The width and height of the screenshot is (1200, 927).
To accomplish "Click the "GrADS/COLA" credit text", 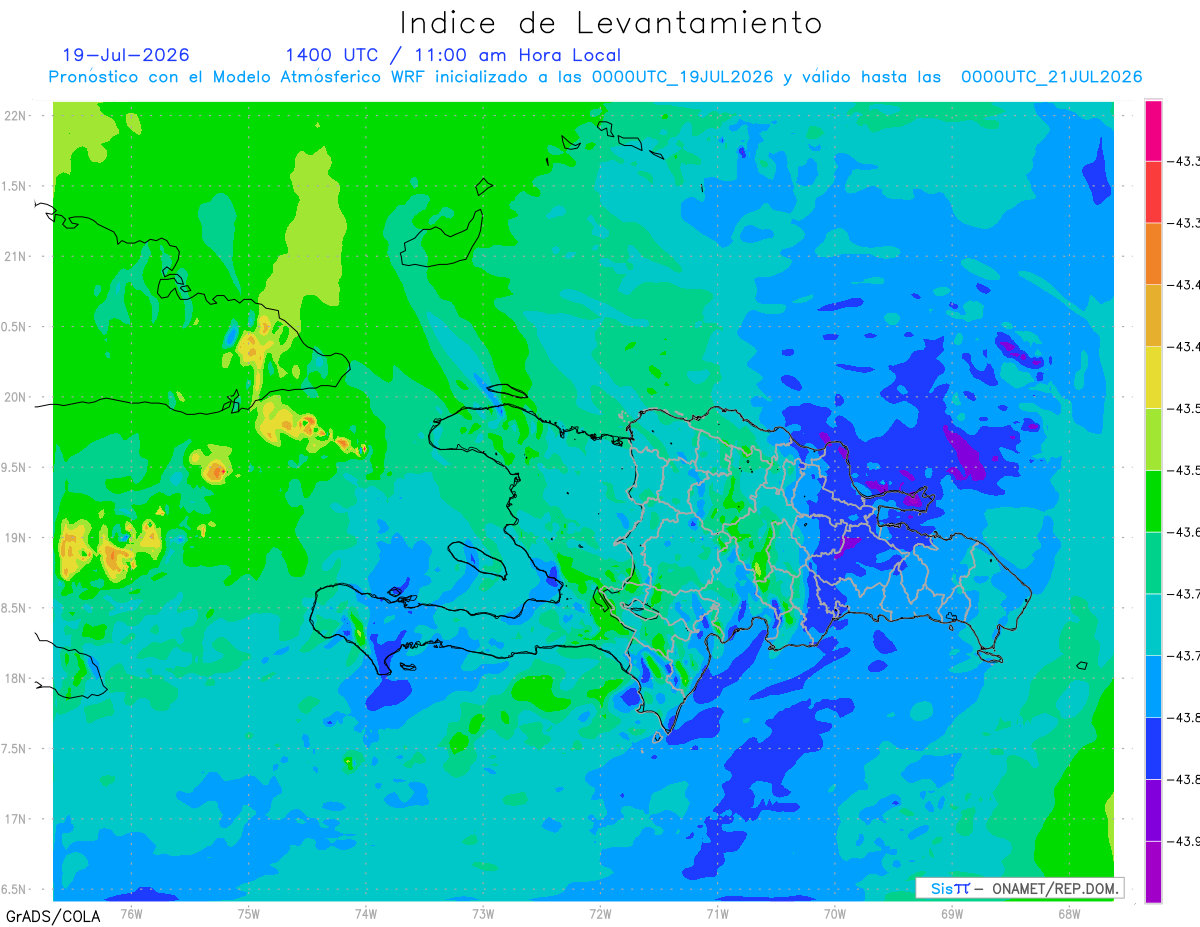I will (53, 916).
